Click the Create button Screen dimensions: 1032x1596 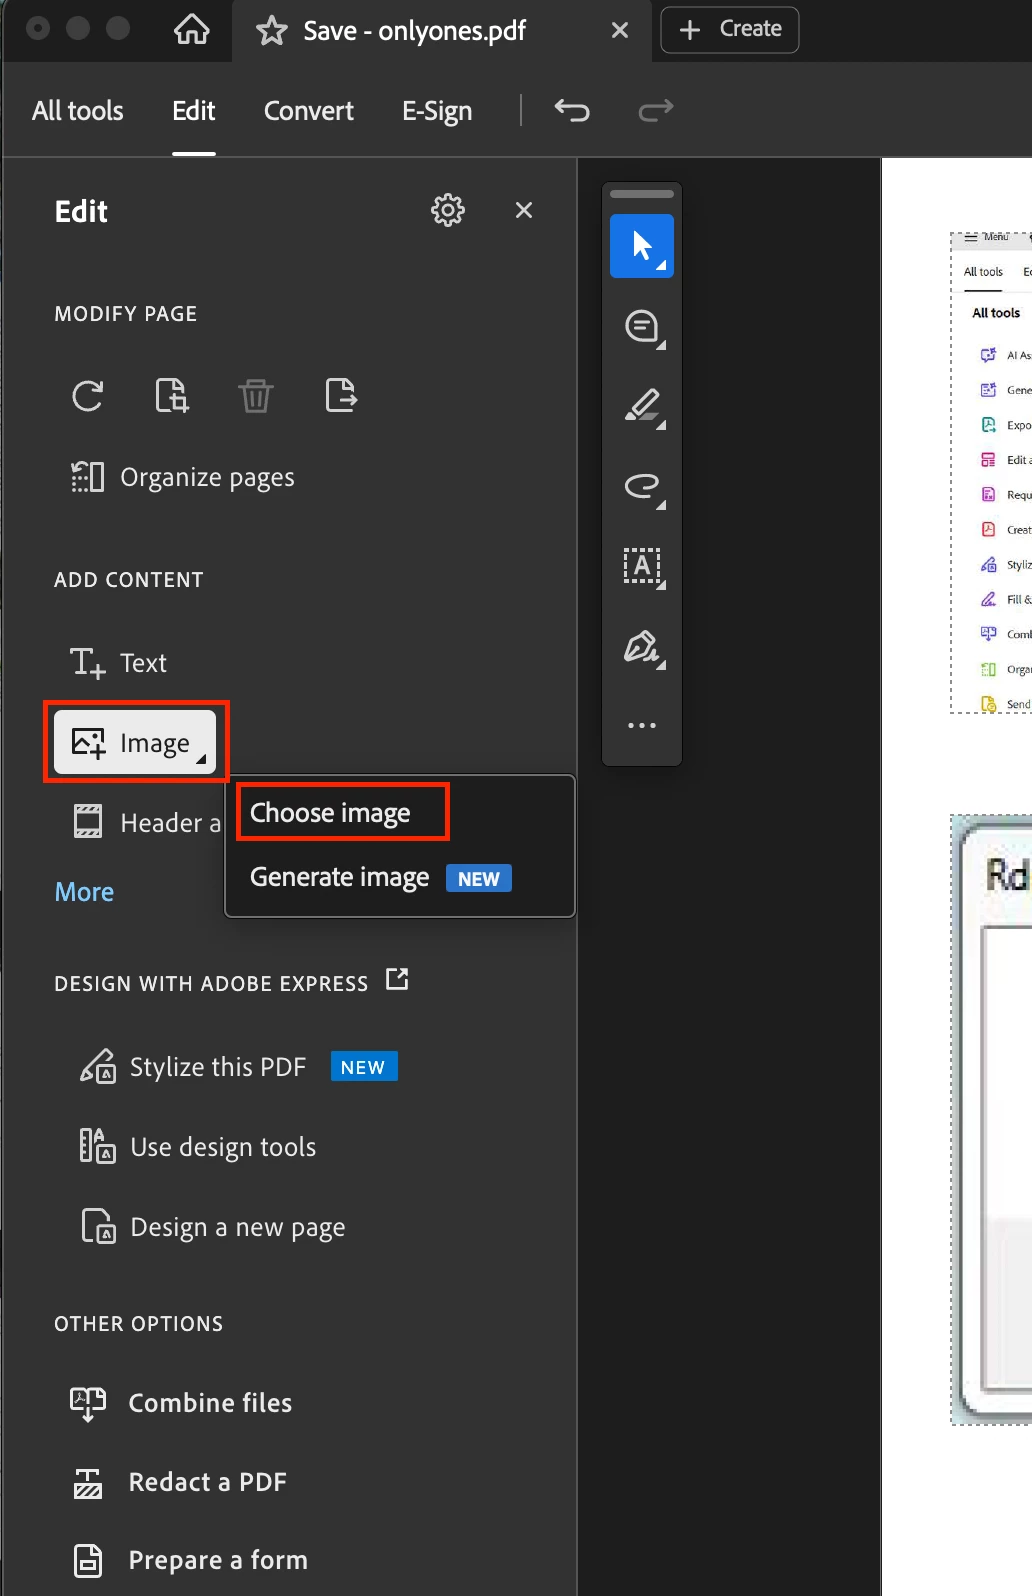point(730,29)
